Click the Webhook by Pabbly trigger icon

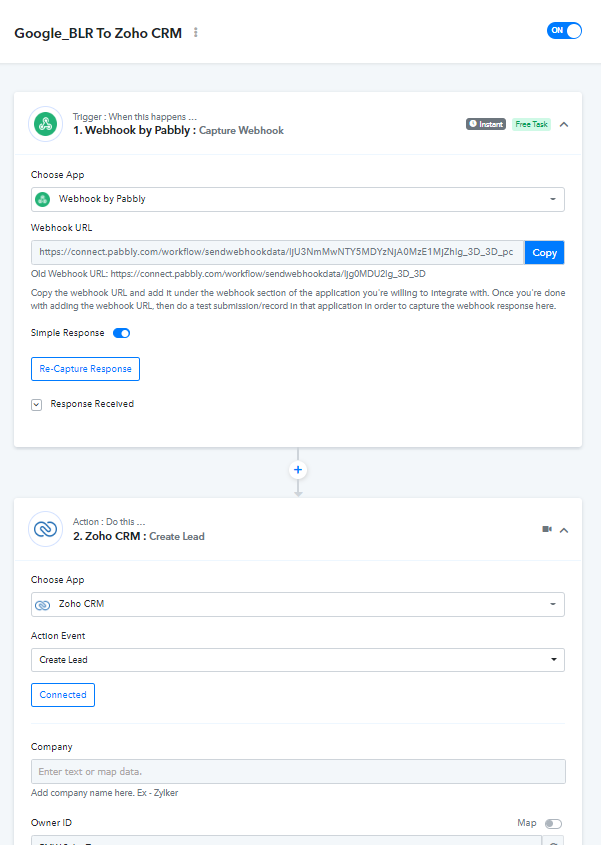(x=46, y=124)
